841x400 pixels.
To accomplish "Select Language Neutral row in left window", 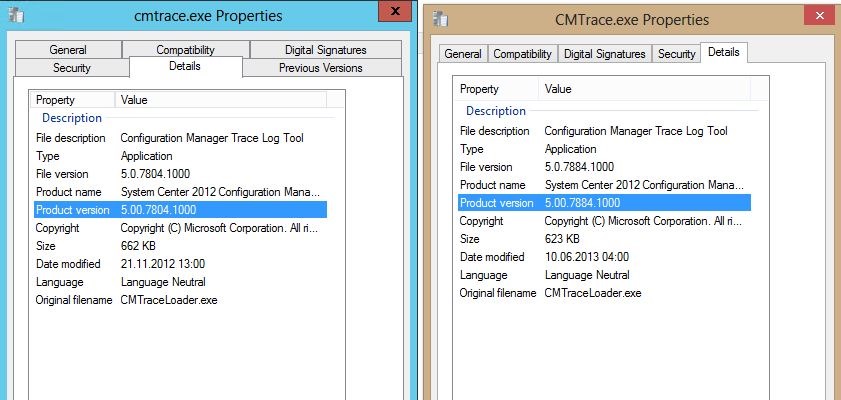I will click(x=180, y=282).
